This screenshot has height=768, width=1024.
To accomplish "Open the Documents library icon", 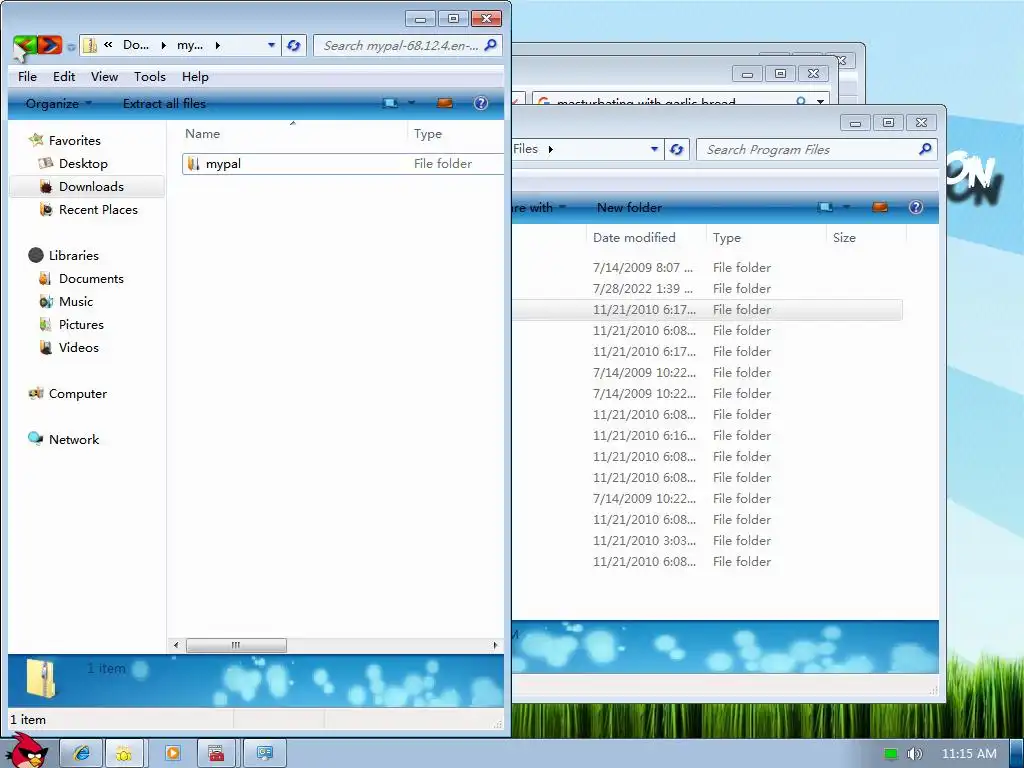I will [x=45, y=279].
